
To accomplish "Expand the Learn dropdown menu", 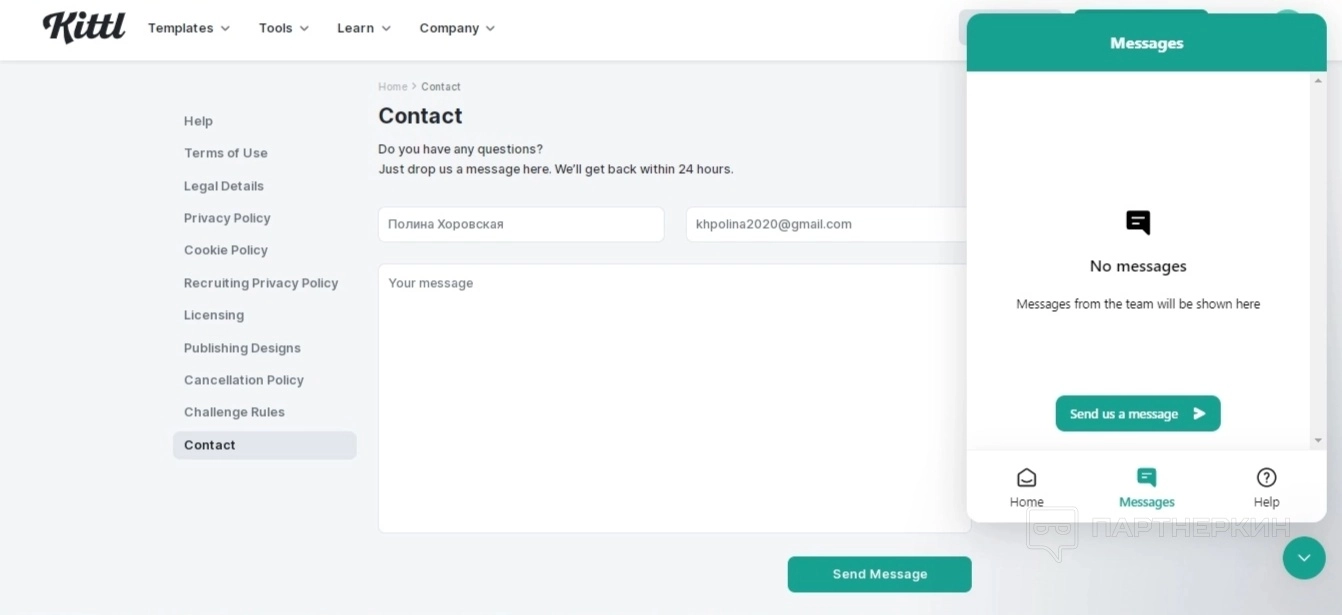I will point(363,28).
